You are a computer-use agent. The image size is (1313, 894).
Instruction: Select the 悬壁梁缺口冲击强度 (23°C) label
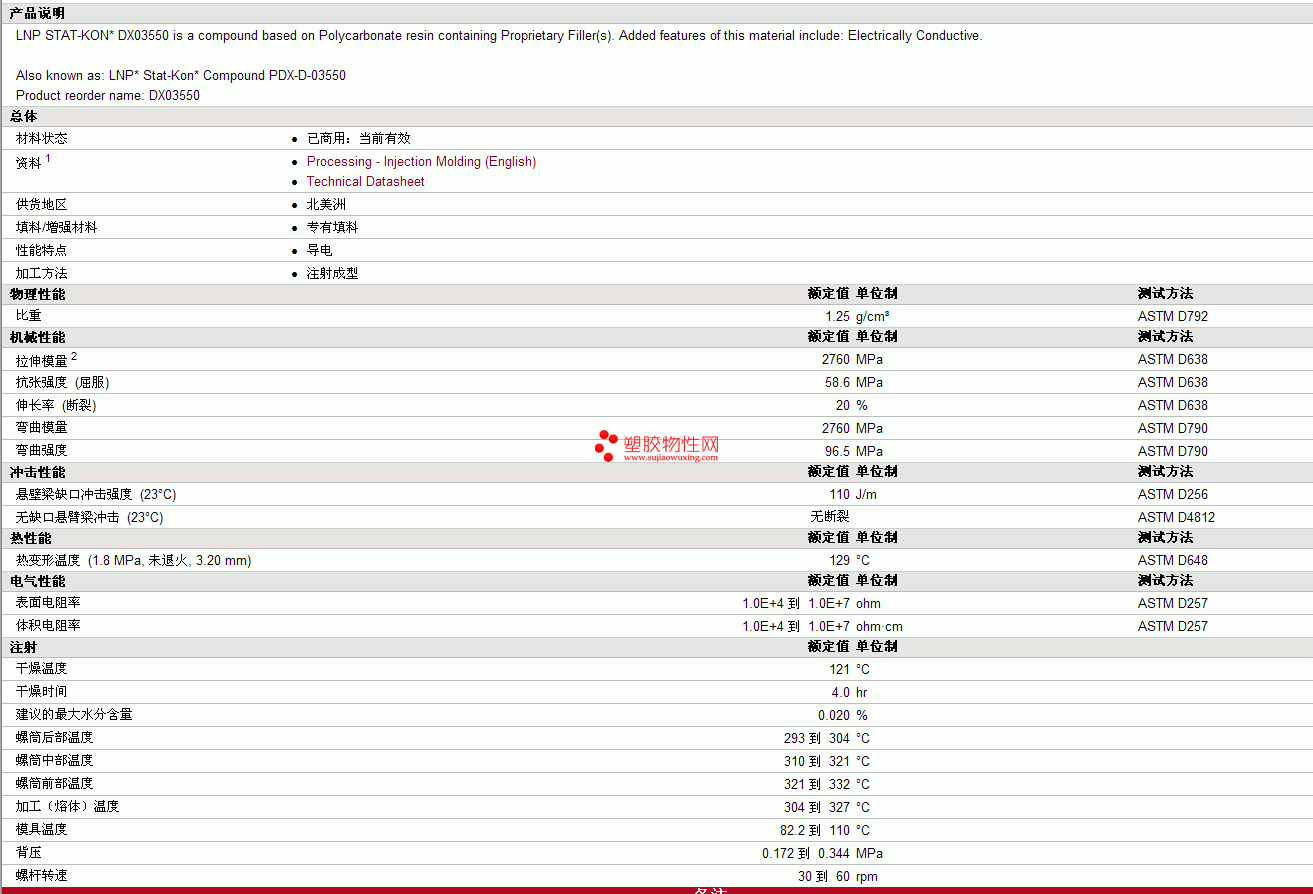pos(96,494)
